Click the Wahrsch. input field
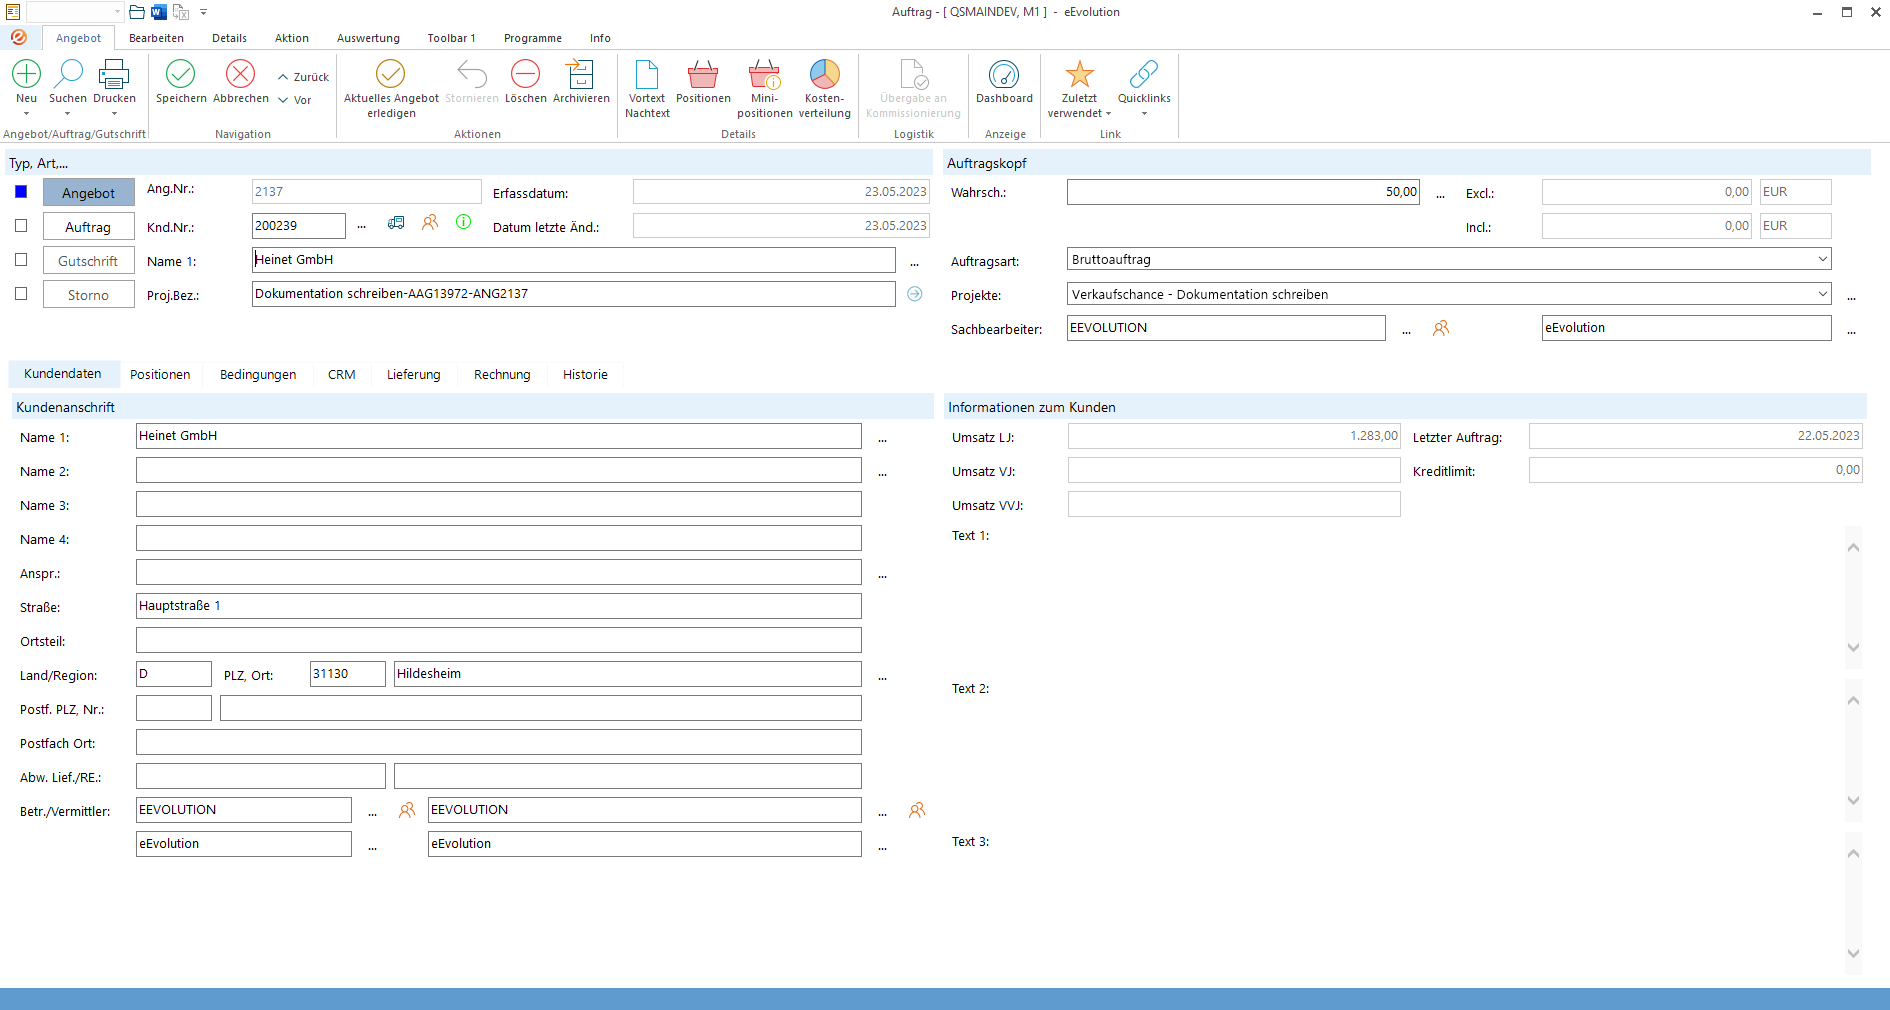The height and width of the screenshot is (1010, 1890). tap(1243, 192)
